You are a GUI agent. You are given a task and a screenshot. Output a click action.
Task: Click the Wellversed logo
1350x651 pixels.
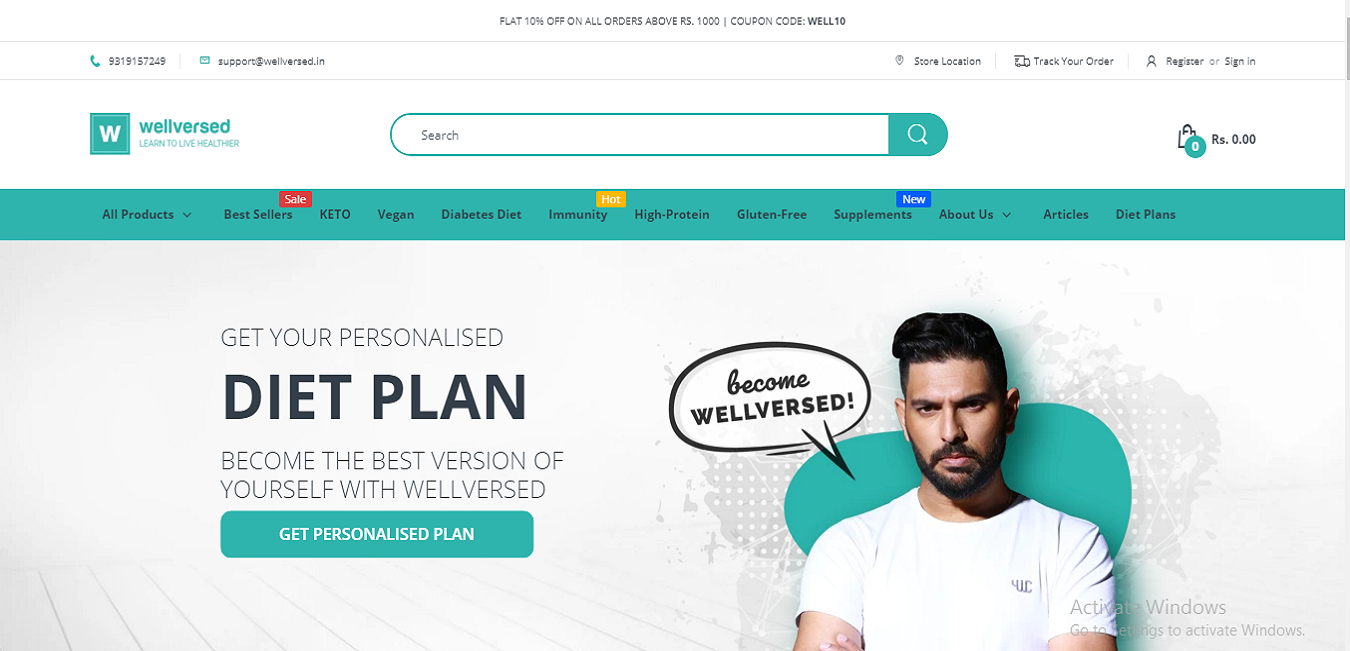(165, 133)
